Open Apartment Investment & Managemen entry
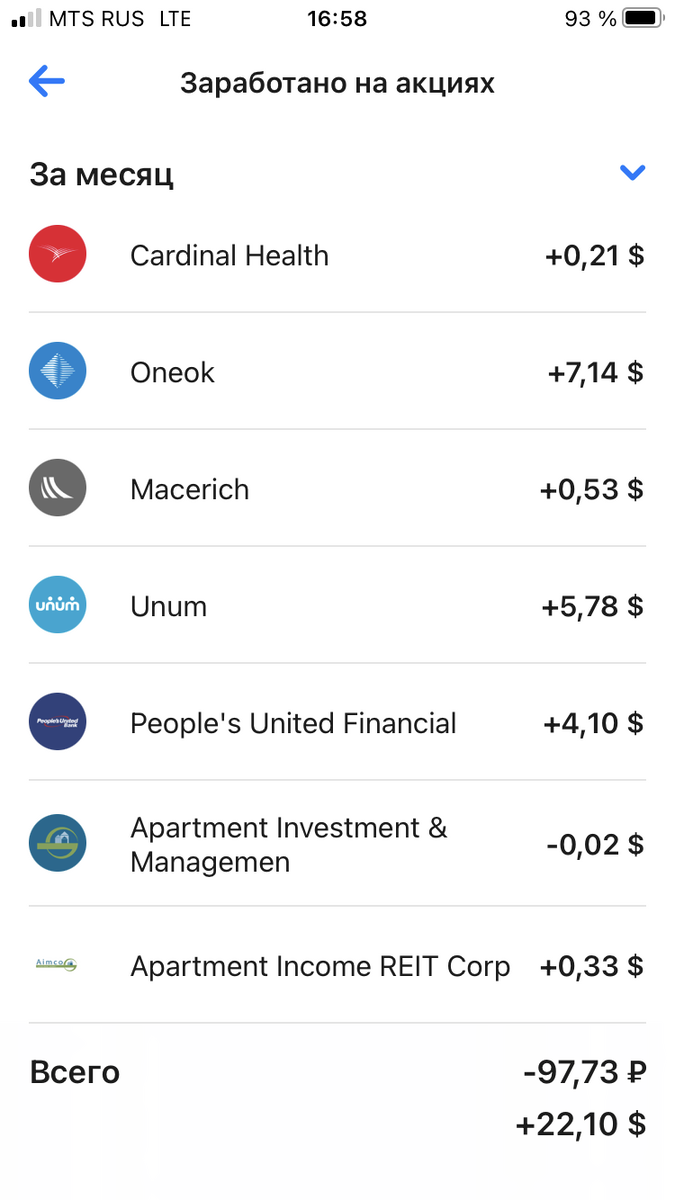 [x=337, y=844]
